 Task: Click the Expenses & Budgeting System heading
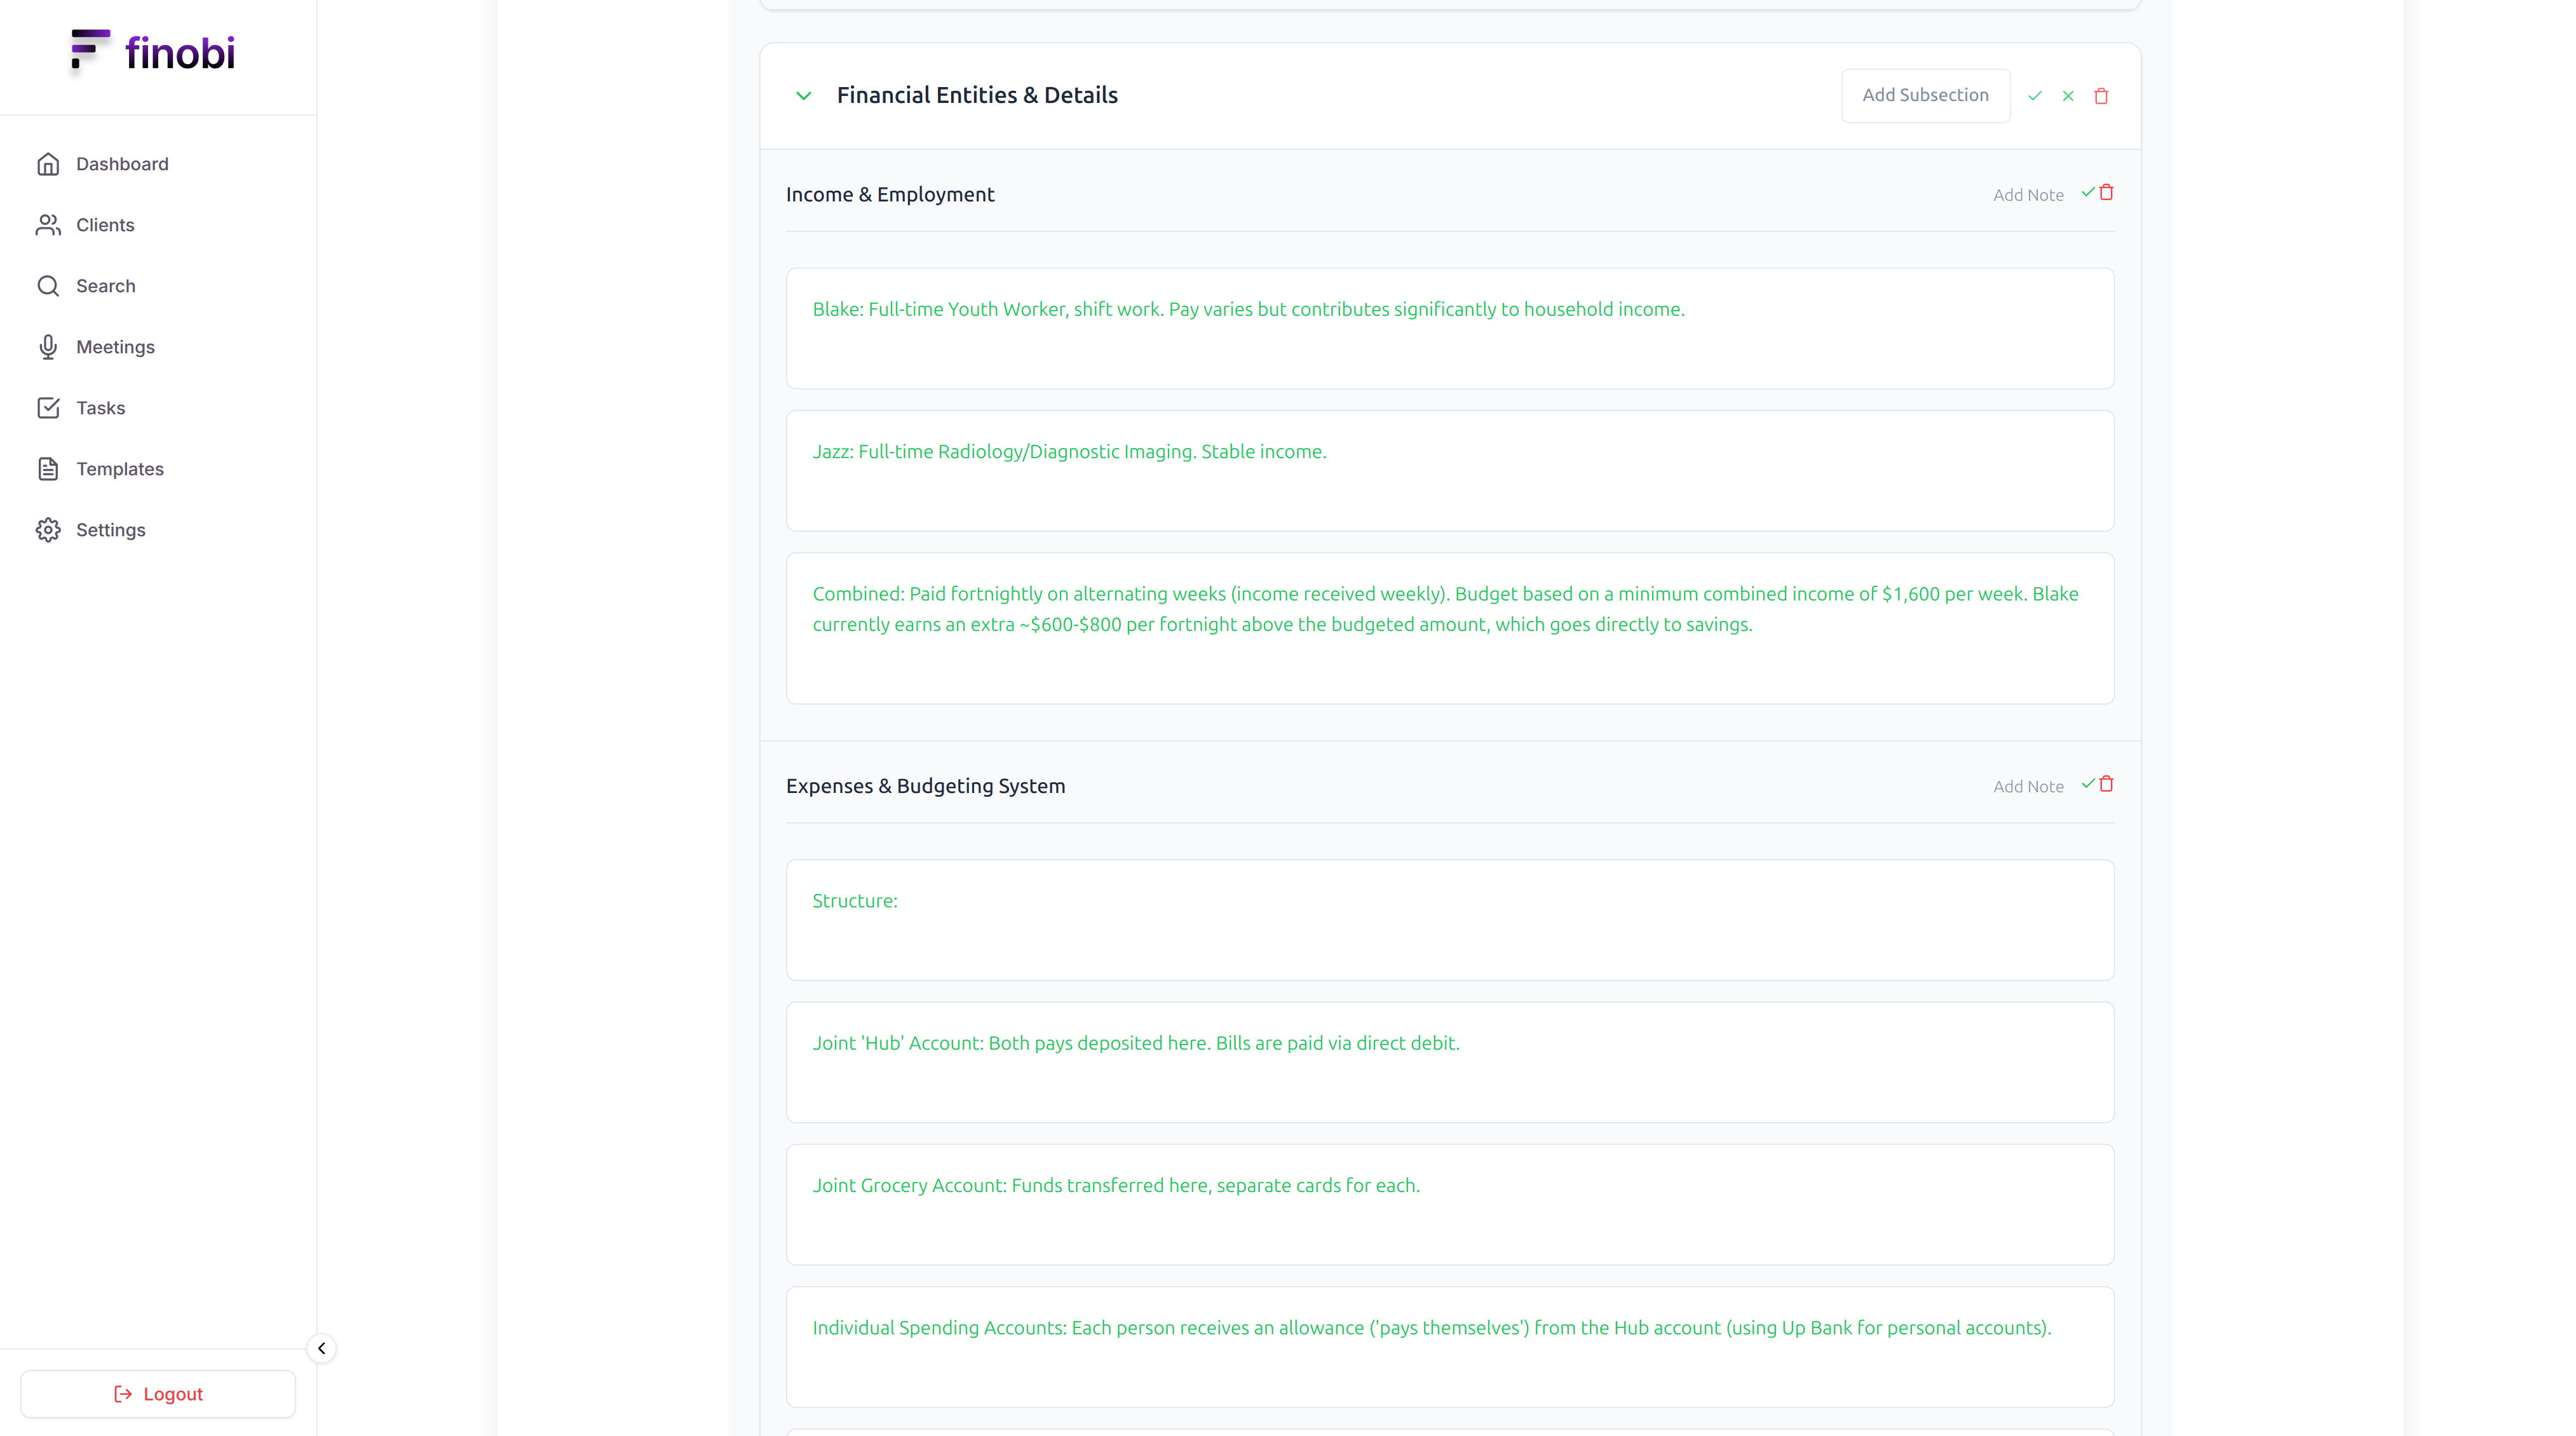pyautogui.click(x=925, y=786)
